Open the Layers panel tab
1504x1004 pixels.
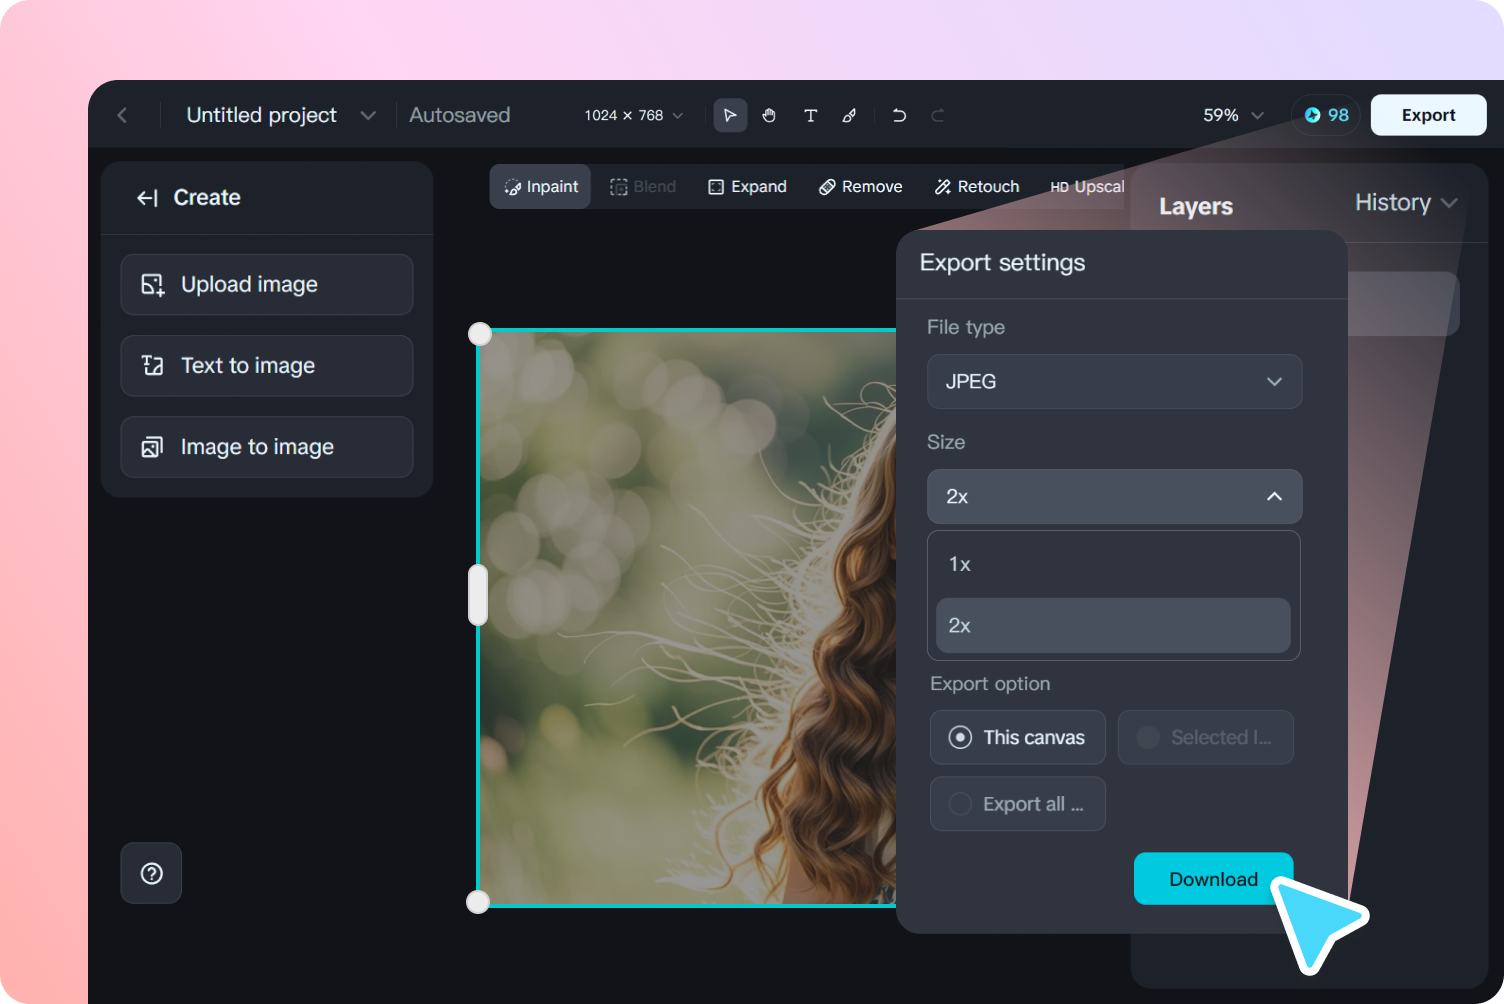tap(1195, 206)
